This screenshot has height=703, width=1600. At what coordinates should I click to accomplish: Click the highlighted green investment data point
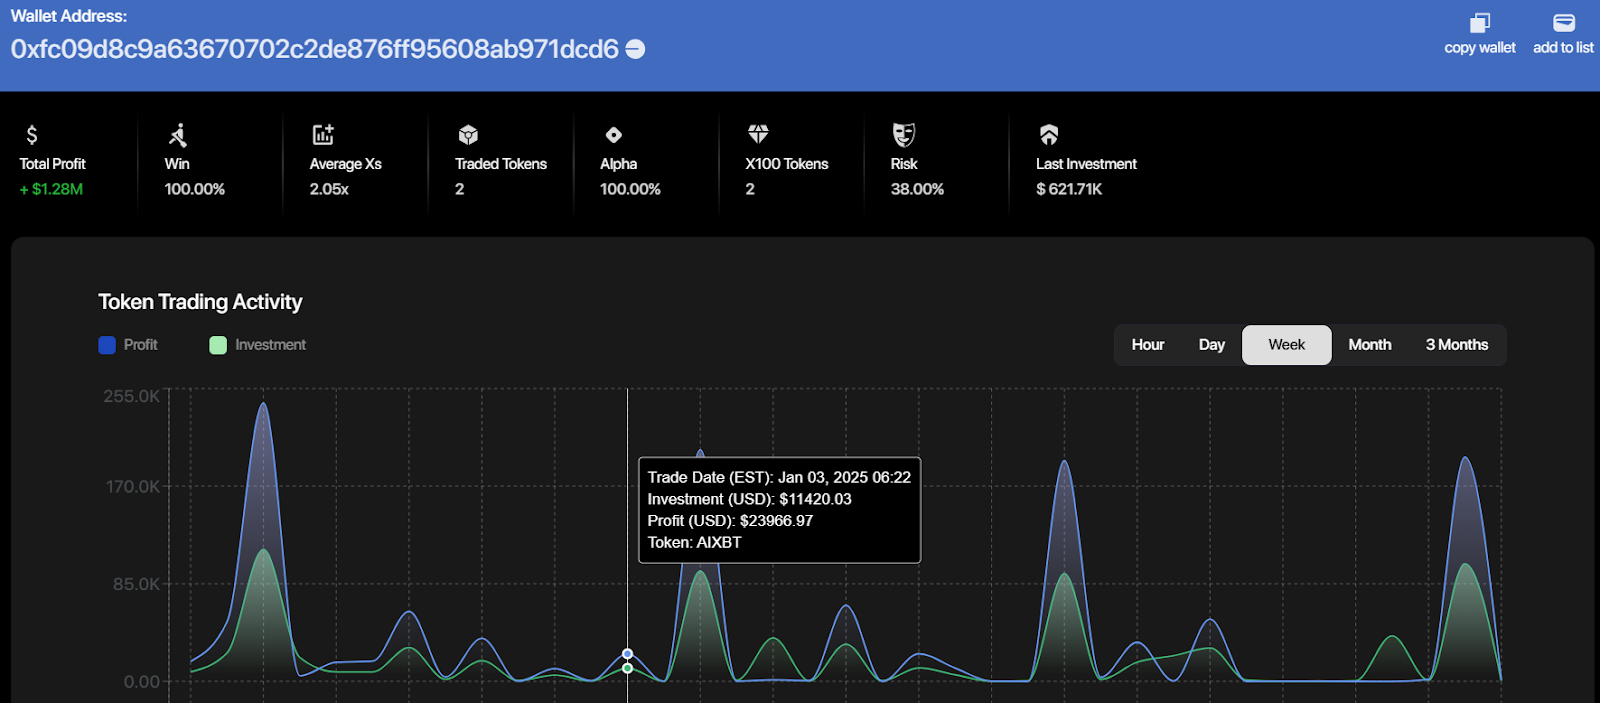click(x=628, y=668)
